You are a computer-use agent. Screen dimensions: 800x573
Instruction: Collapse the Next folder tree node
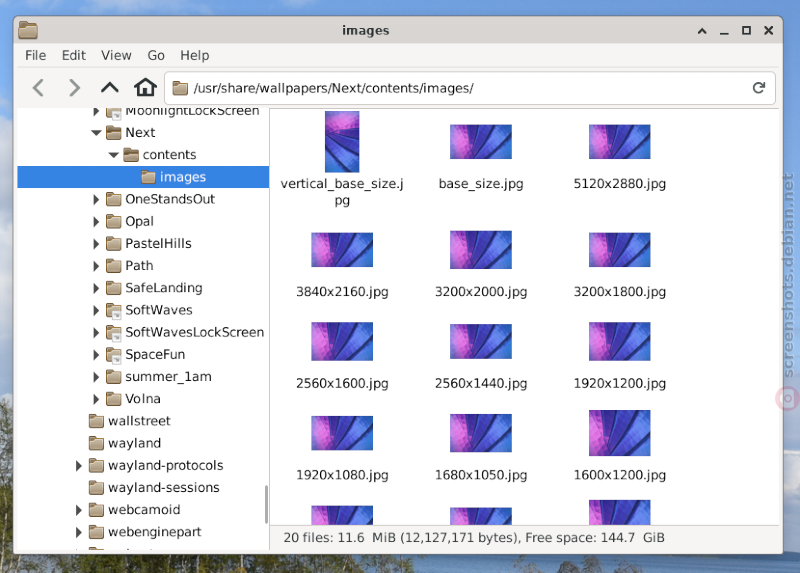click(96, 133)
